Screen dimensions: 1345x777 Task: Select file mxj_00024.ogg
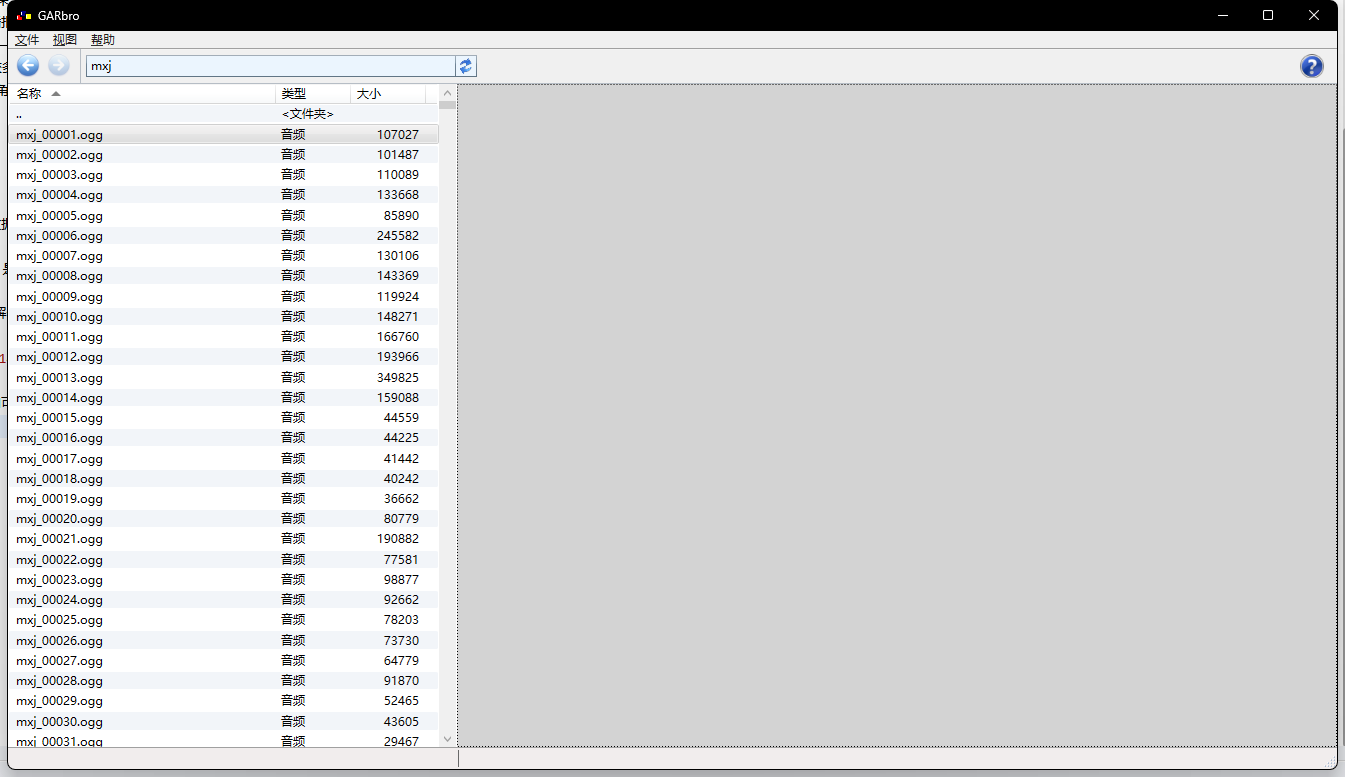[x=223, y=600]
